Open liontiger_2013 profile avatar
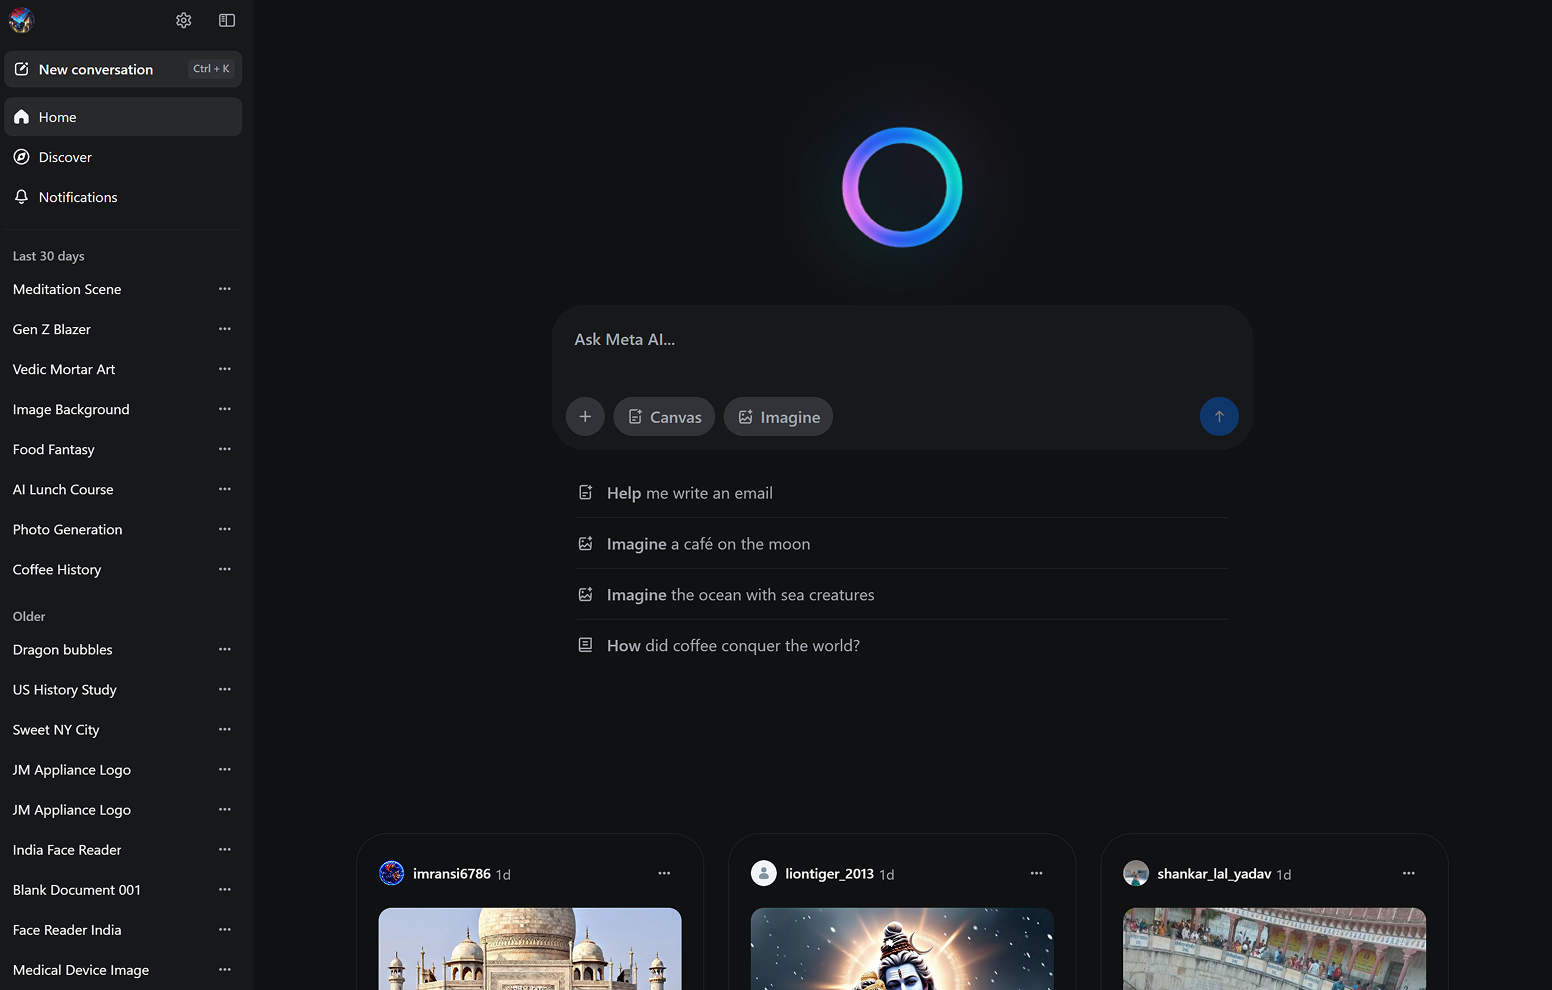1552x990 pixels. tap(764, 873)
